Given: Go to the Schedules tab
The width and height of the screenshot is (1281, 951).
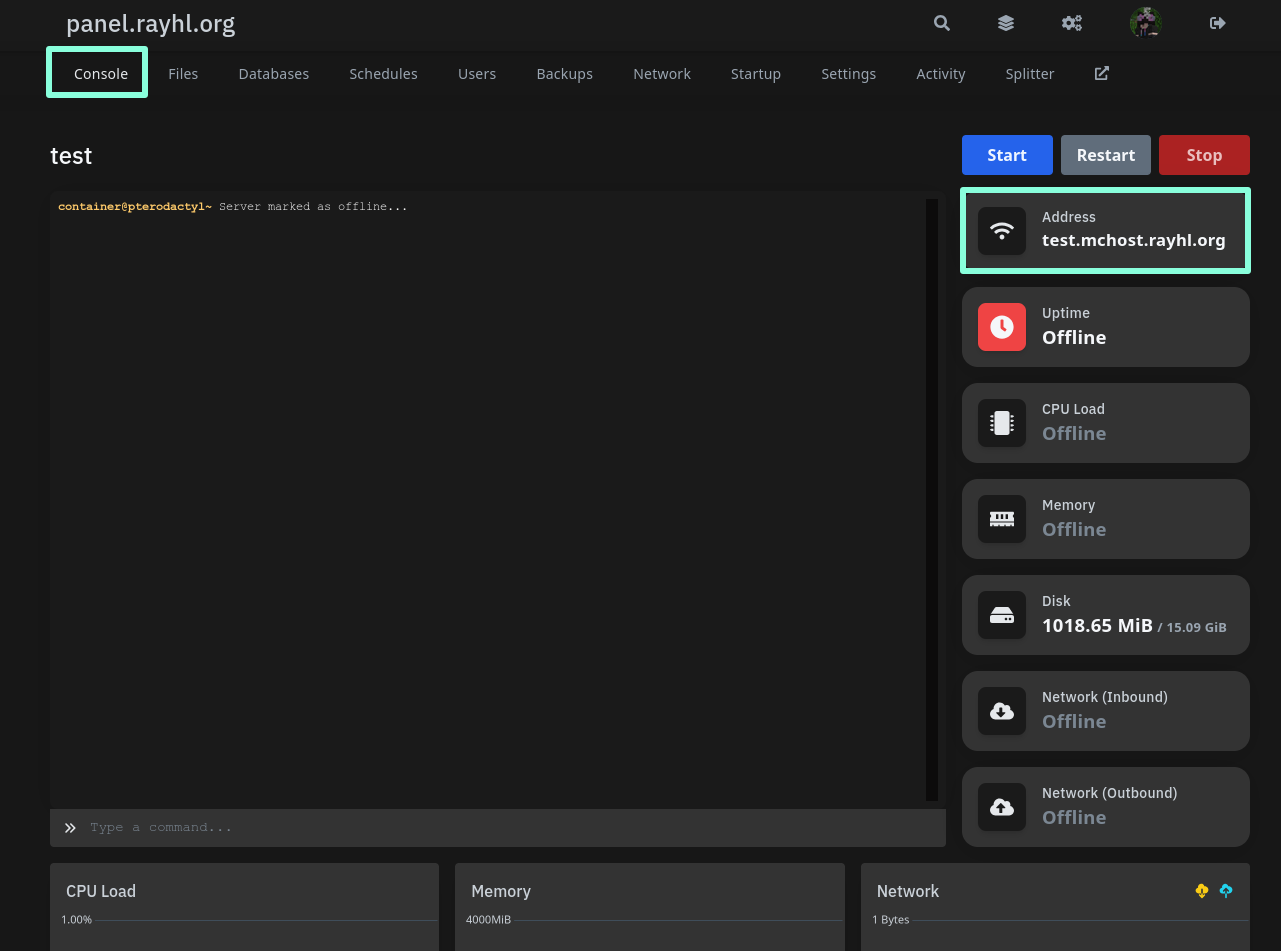Looking at the screenshot, I should pyautogui.click(x=383, y=74).
